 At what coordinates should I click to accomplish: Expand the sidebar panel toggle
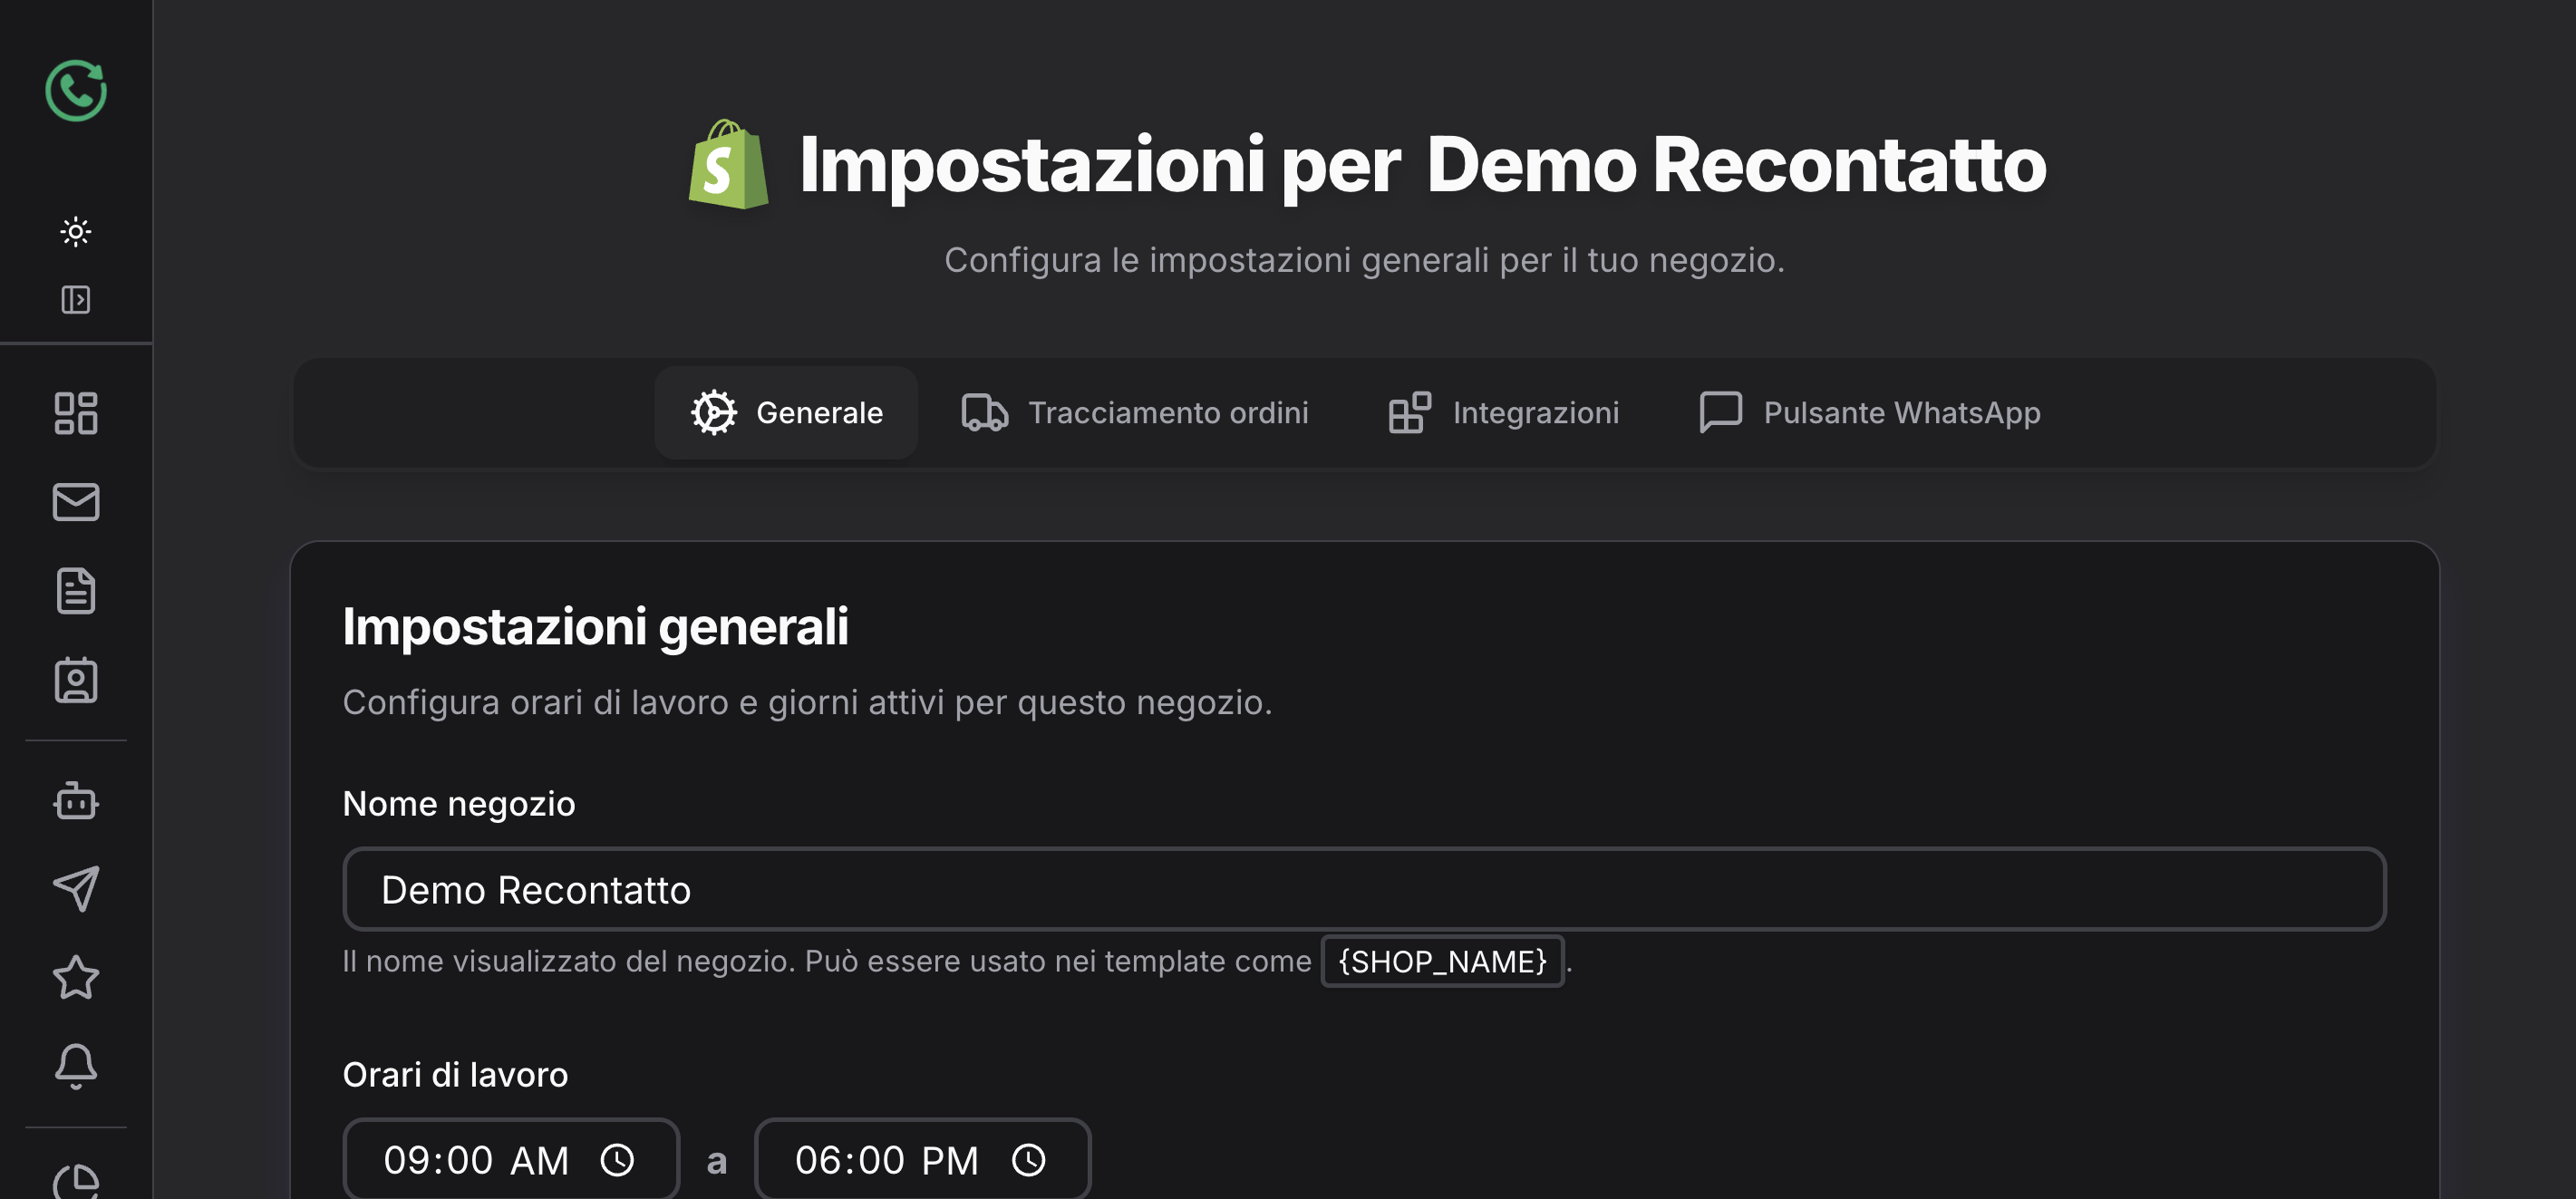[x=76, y=300]
